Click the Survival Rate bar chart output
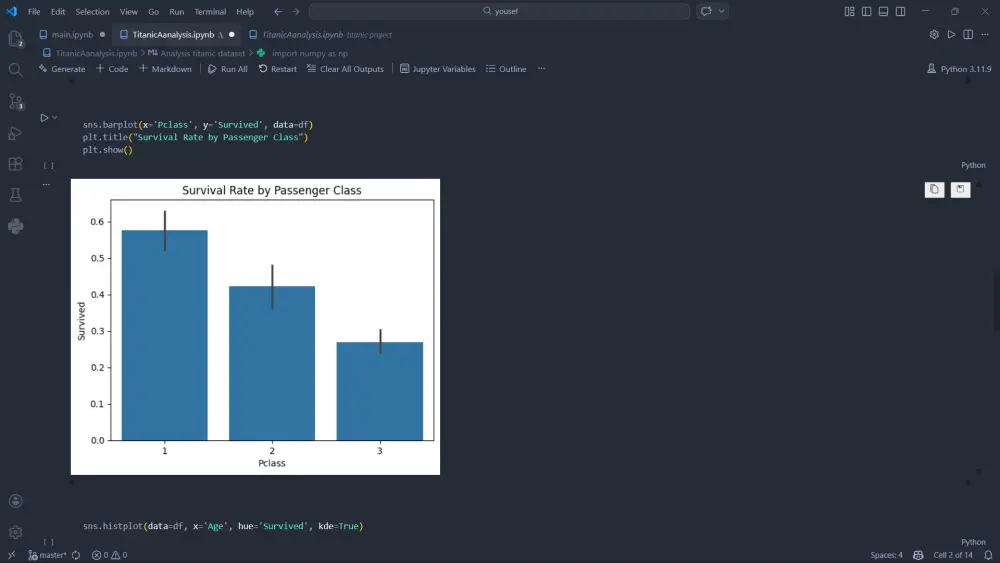Screen dimensions: 1000x563 coord(255,326)
